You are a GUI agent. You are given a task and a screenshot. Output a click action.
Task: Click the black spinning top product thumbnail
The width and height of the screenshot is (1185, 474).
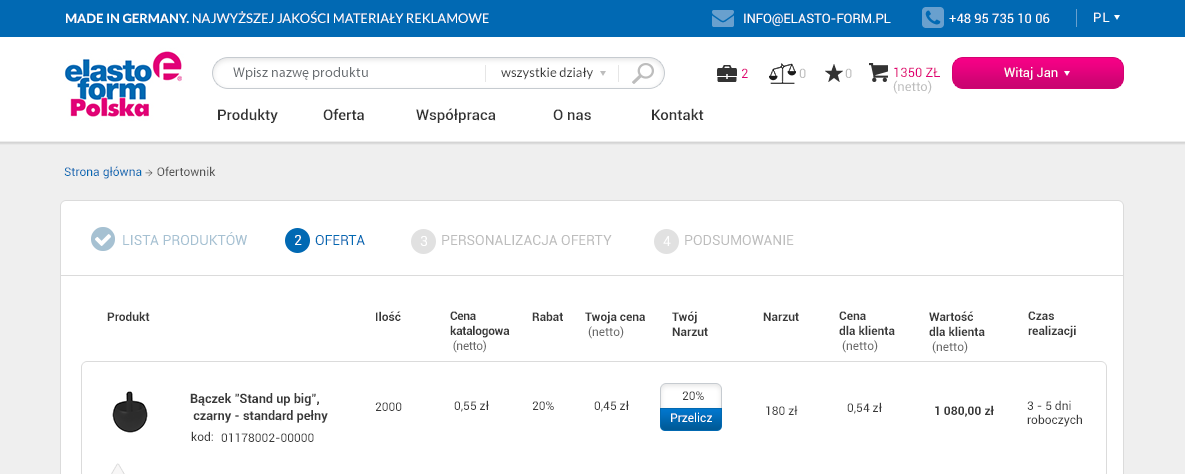pyautogui.click(x=130, y=412)
